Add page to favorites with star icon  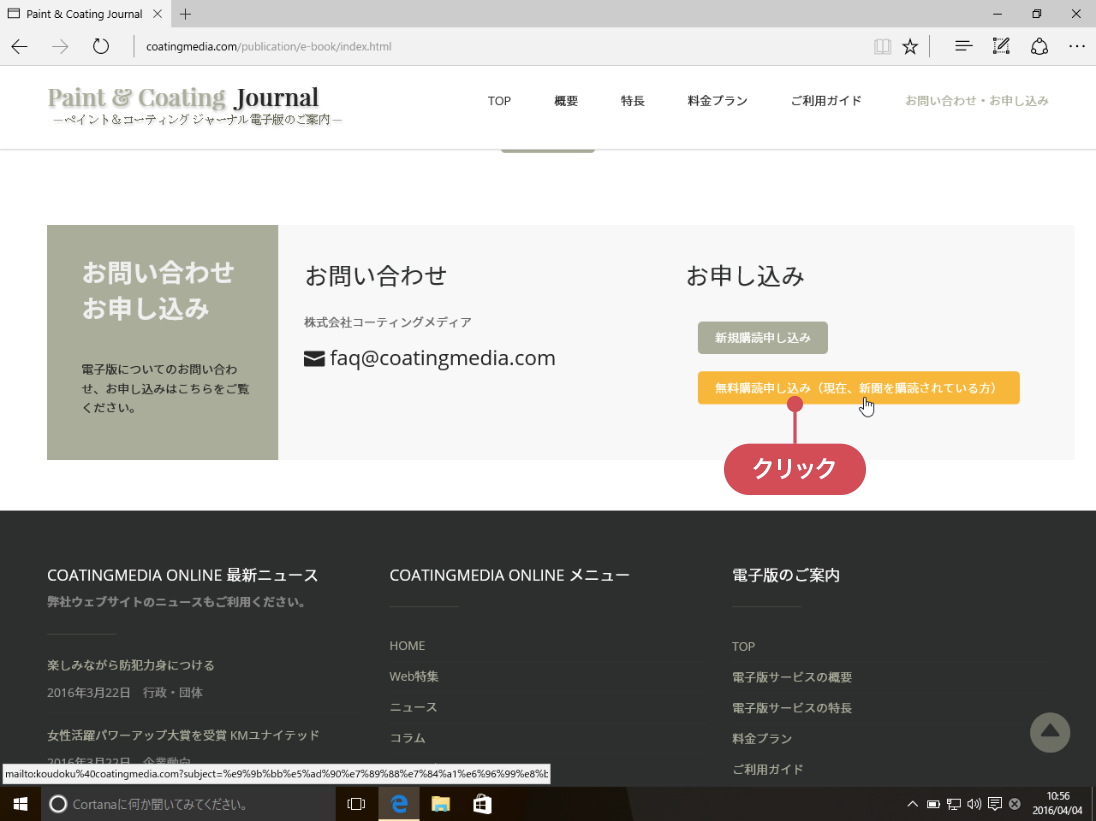[910, 46]
